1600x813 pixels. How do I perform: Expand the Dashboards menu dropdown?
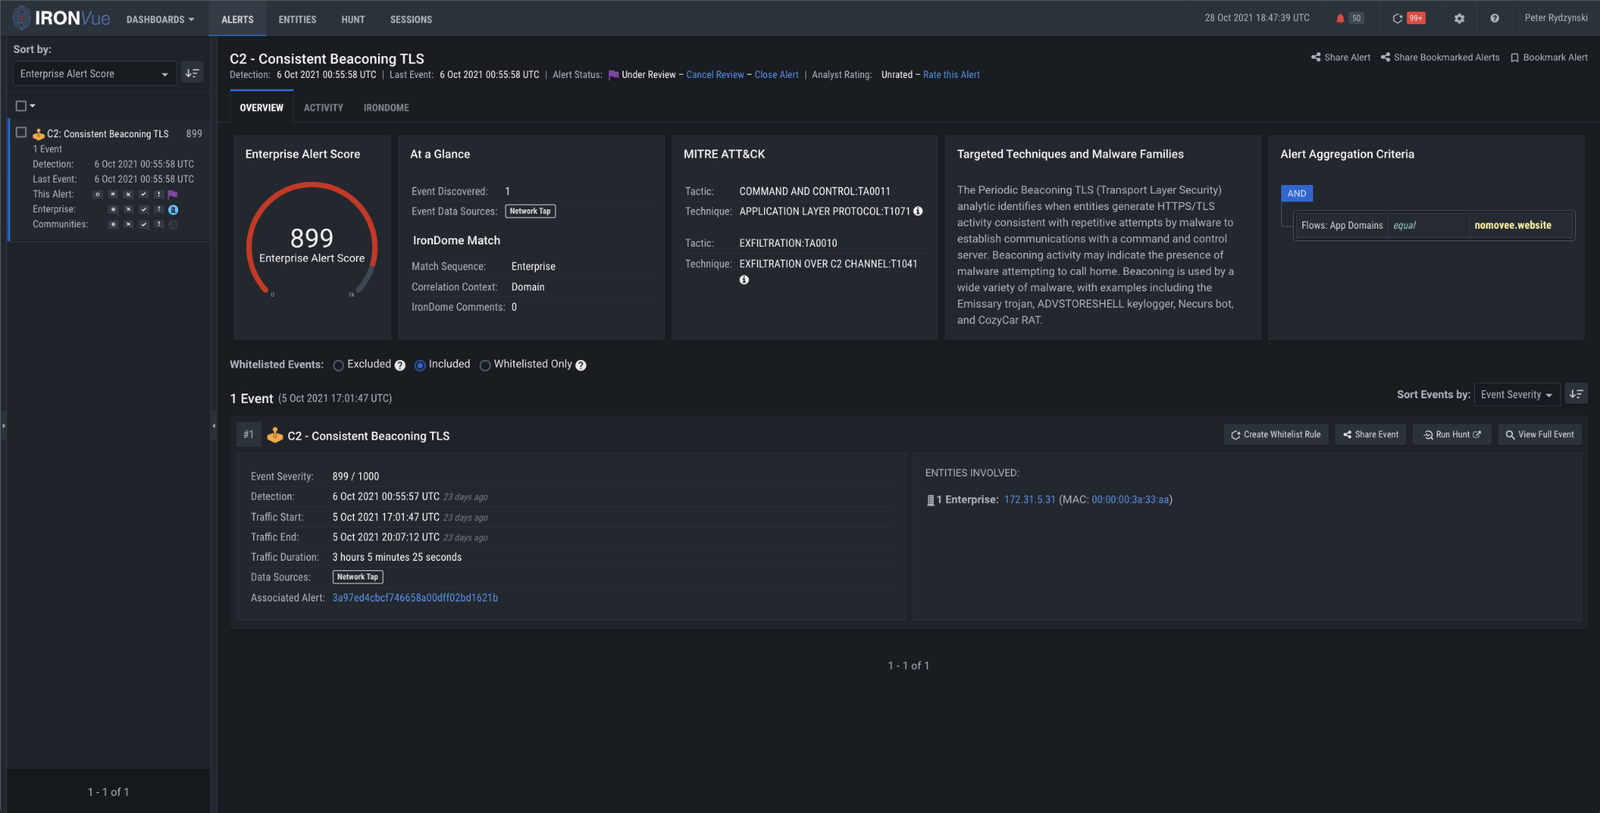point(160,19)
